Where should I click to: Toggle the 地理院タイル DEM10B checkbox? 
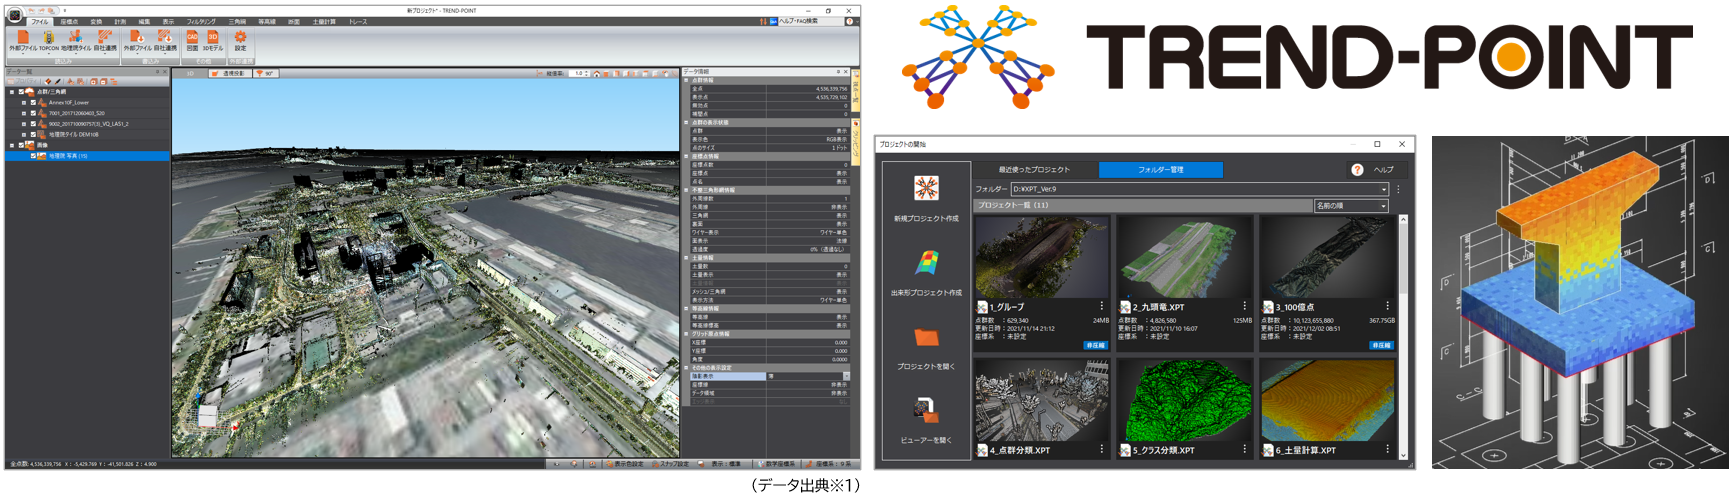click(x=33, y=134)
